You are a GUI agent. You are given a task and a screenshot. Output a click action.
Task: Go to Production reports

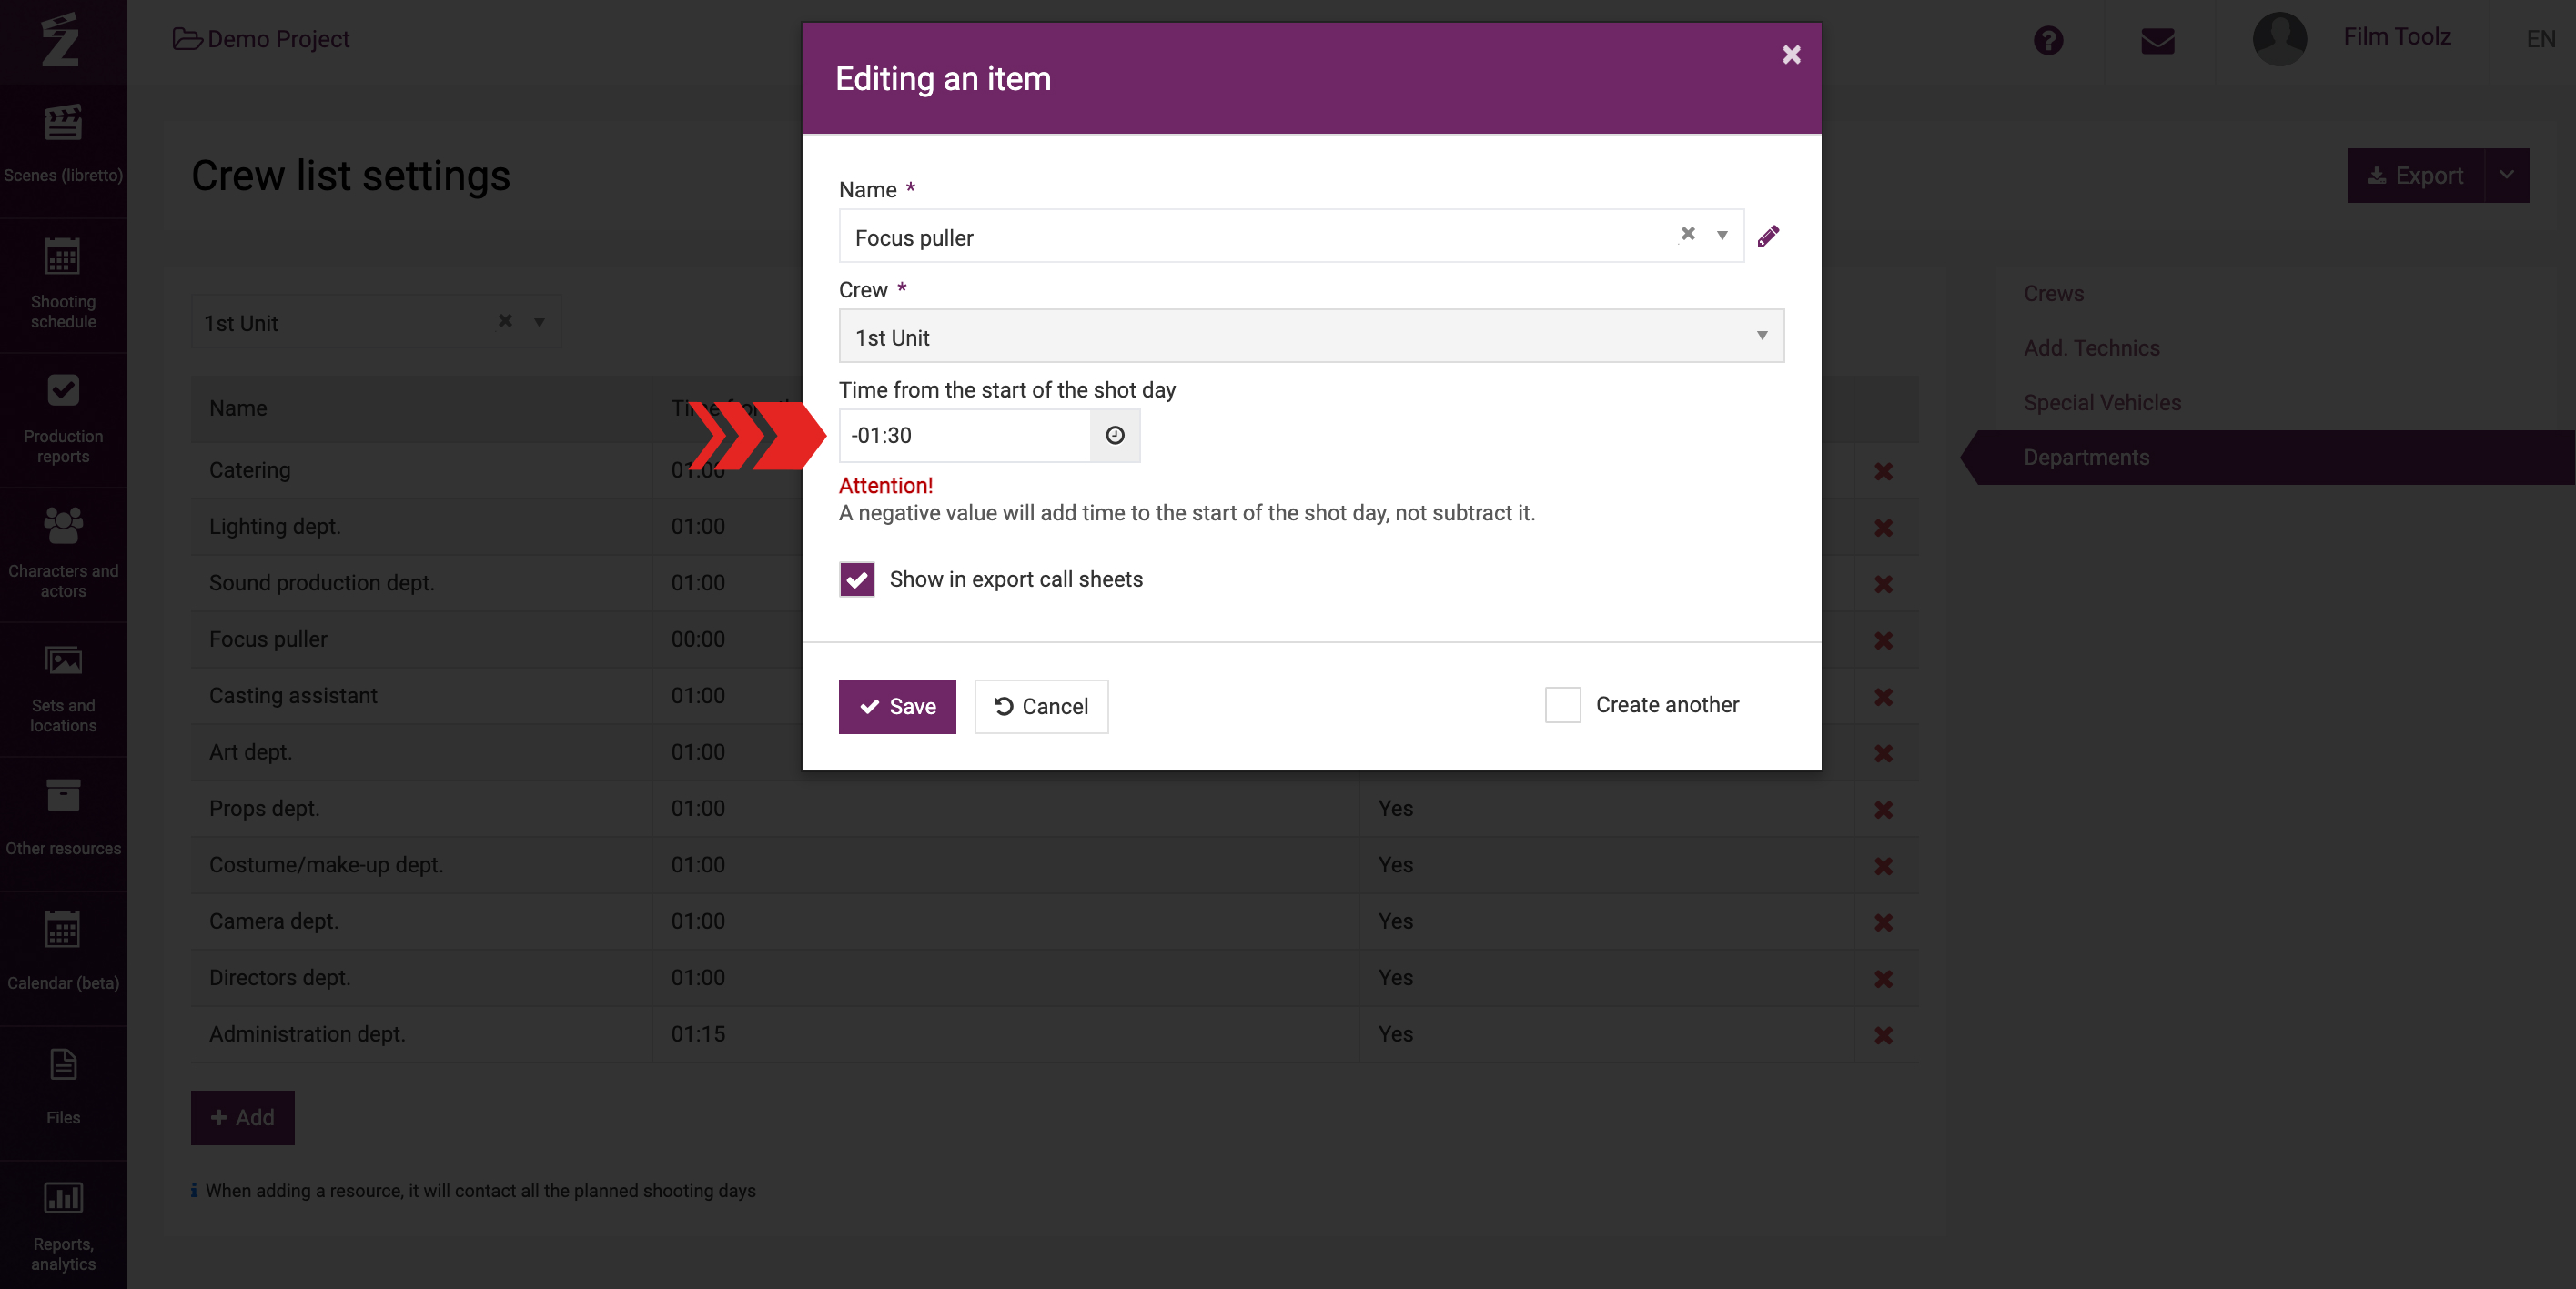[x=63, y=420]
